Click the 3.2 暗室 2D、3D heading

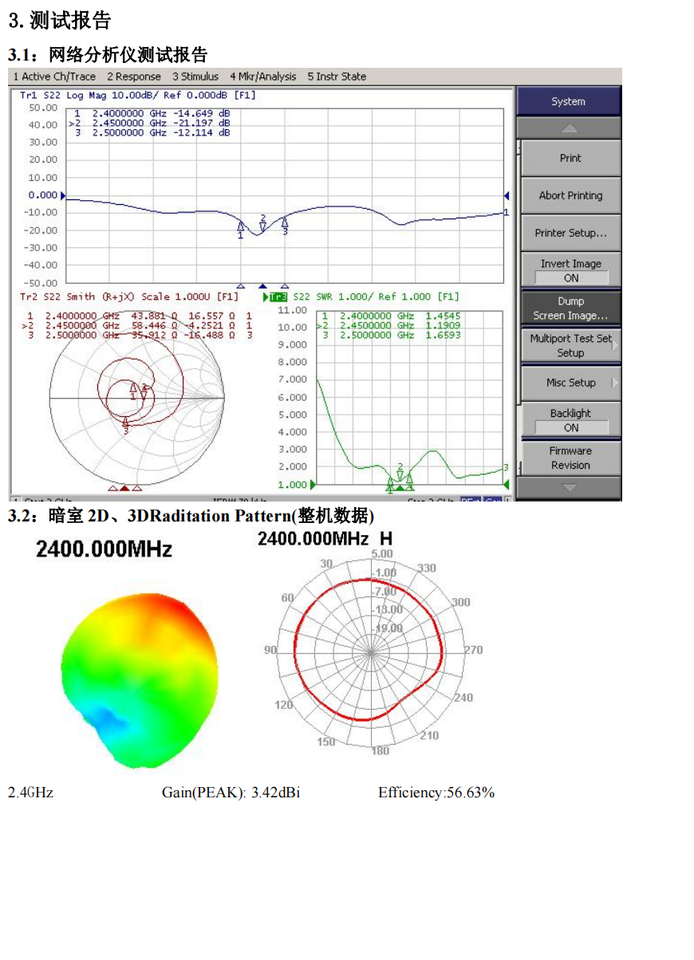pos(191,516)
